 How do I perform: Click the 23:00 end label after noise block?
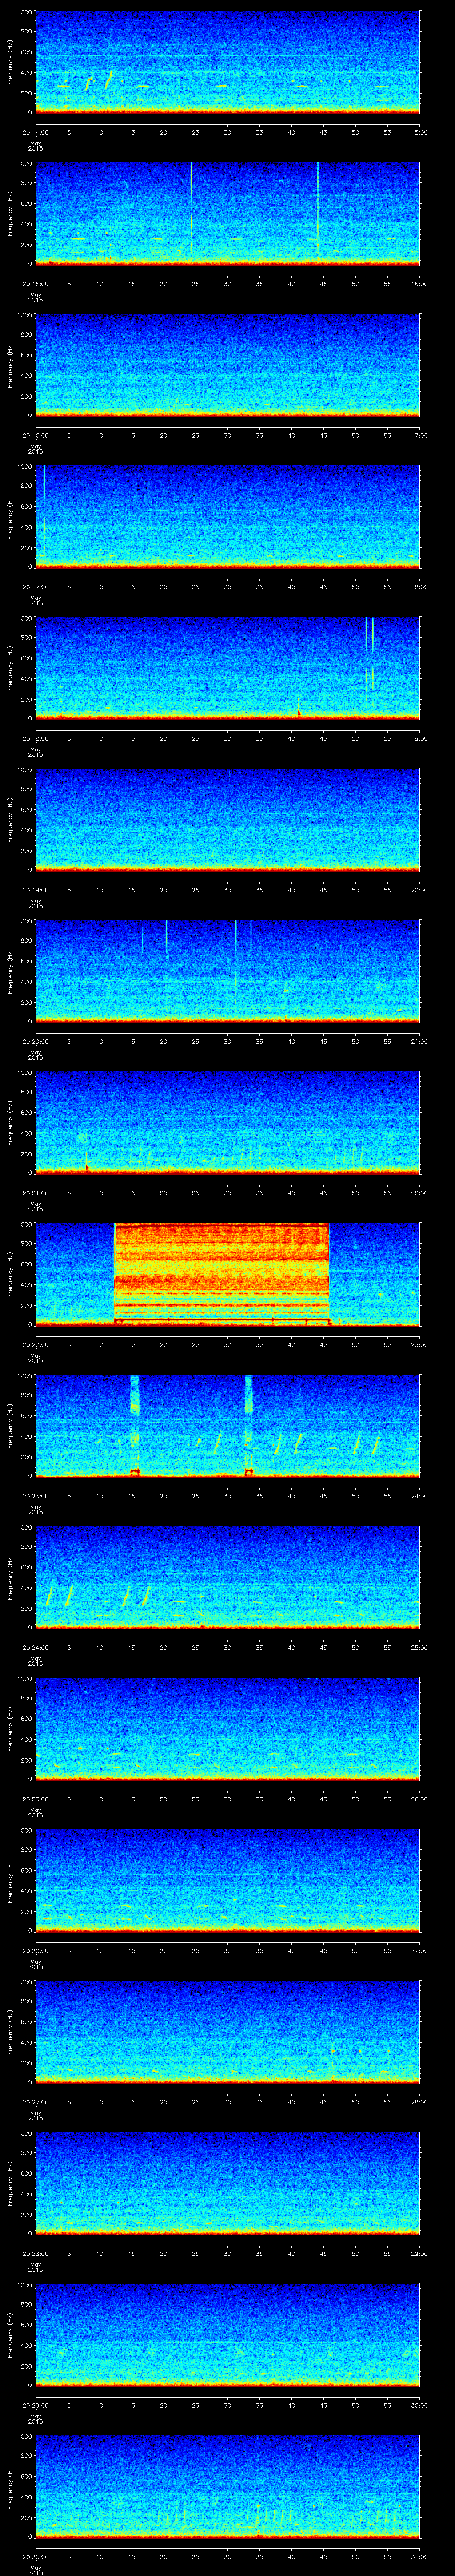419,1344
